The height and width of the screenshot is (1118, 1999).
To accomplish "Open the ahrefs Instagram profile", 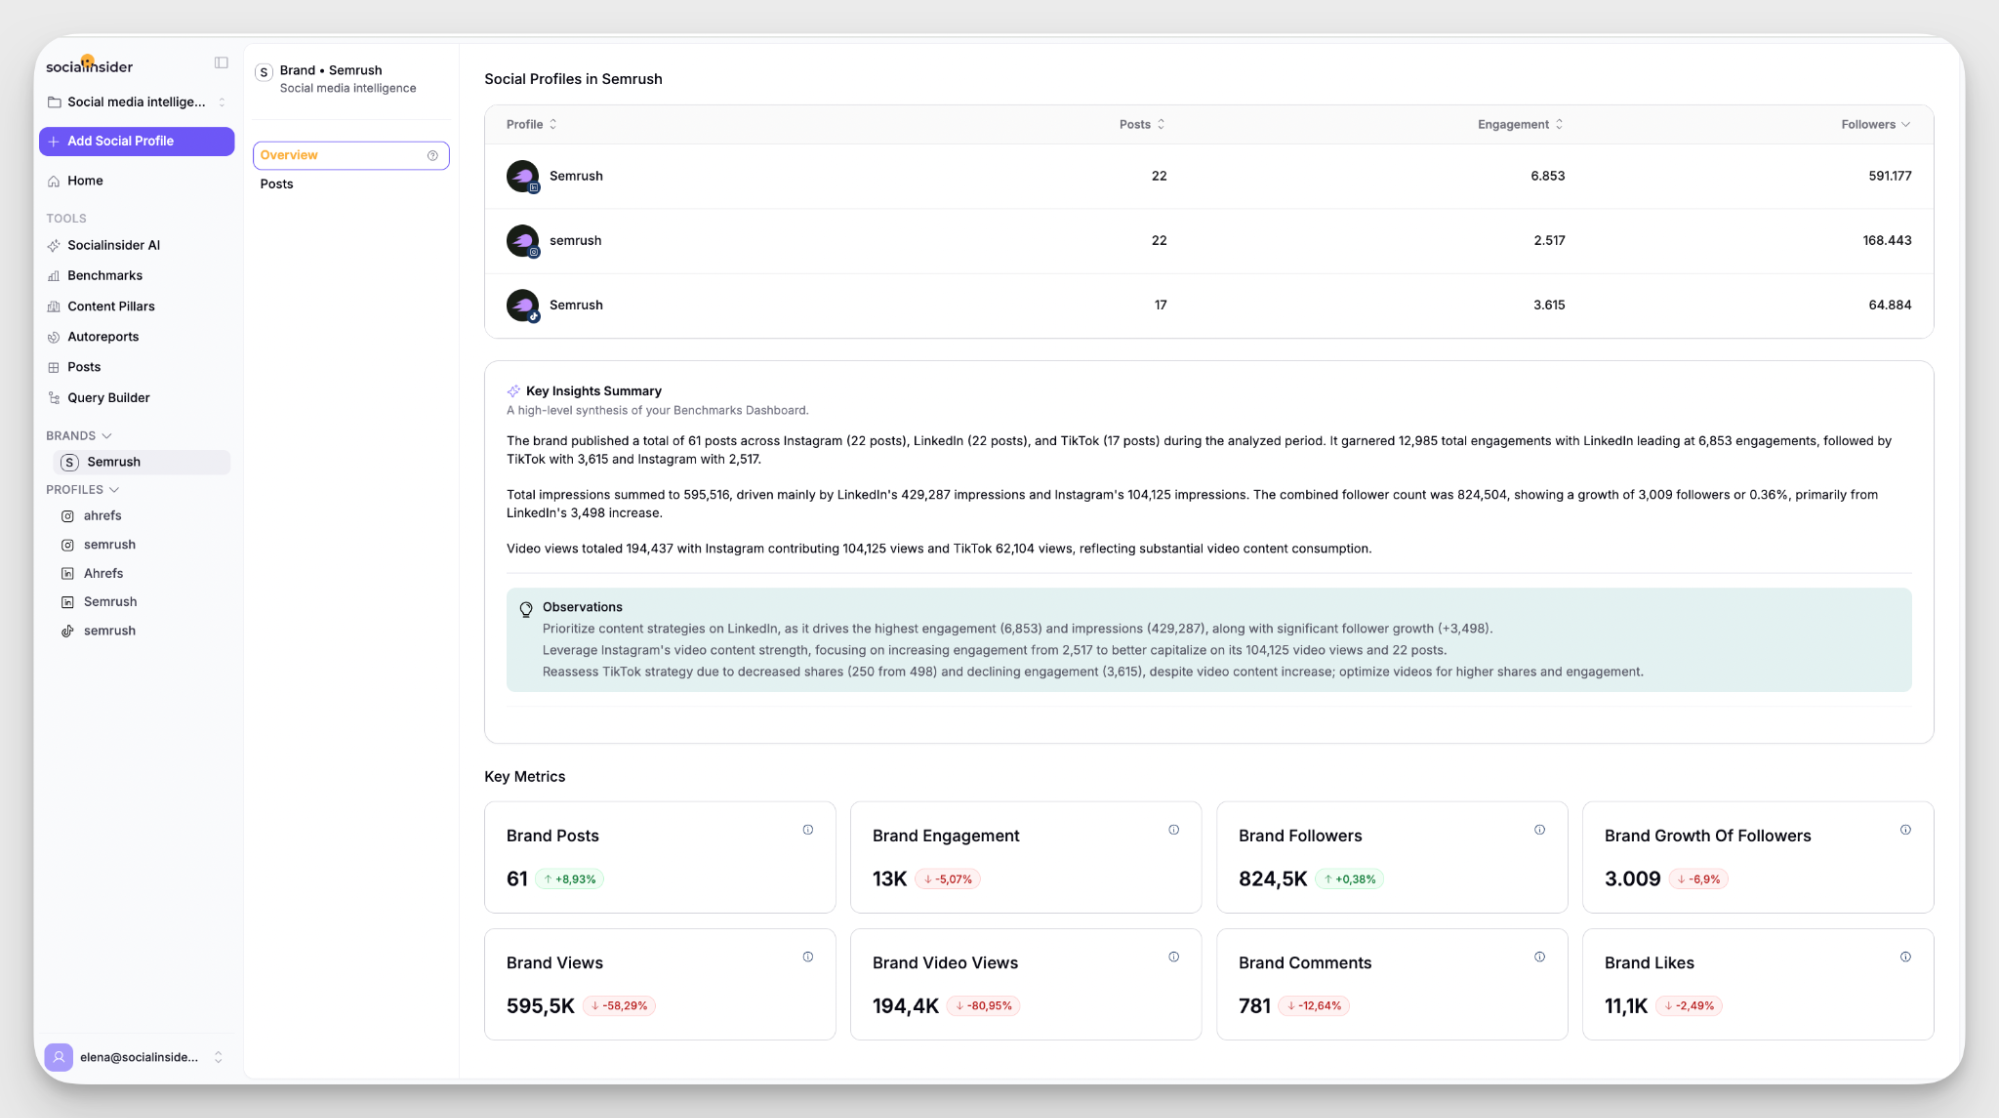I will click(102, 516).
